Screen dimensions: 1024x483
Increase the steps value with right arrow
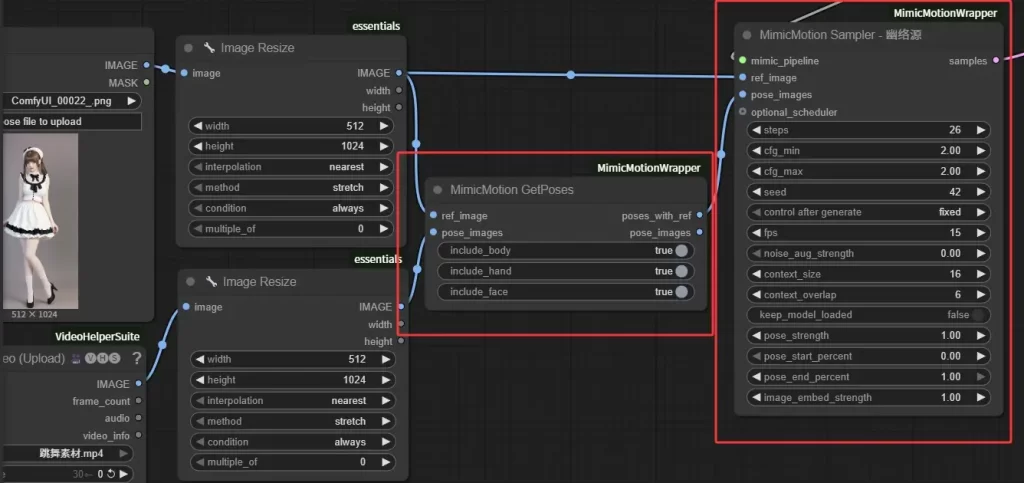(979, 130)
